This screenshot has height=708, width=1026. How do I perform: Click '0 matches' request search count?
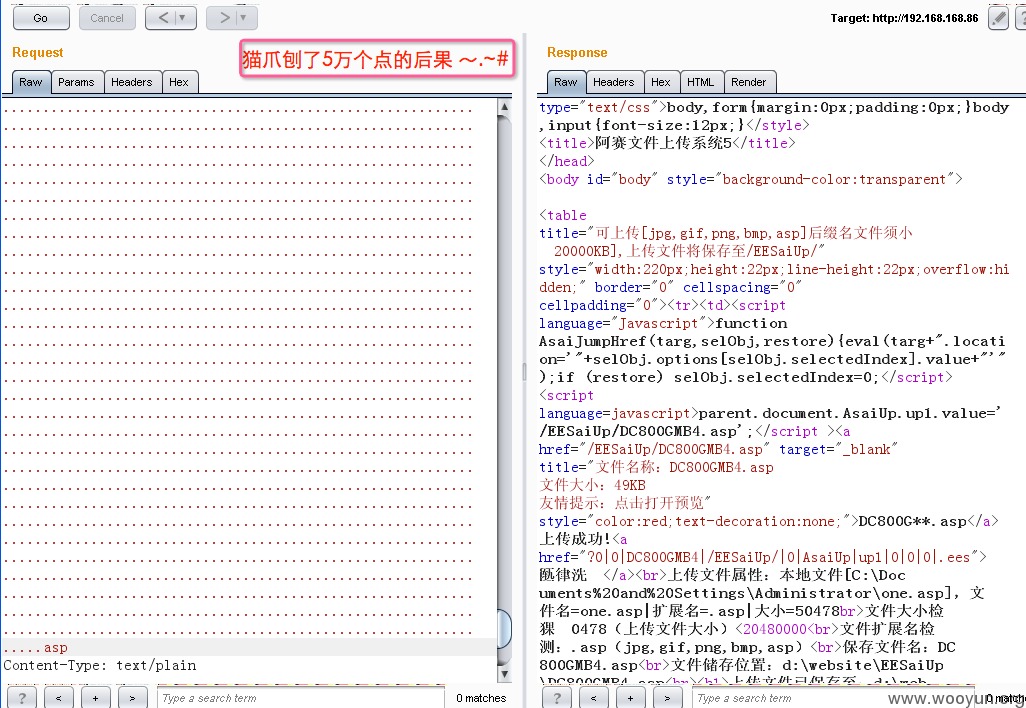click(481, 698)
